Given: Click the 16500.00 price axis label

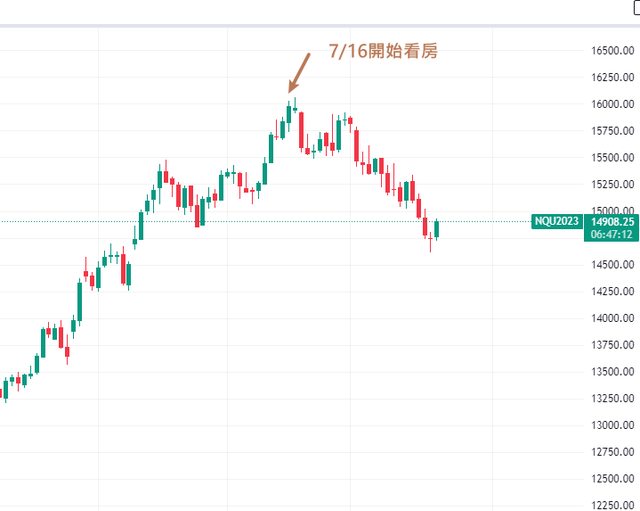Looking at the screenshot, I should 612,51.
